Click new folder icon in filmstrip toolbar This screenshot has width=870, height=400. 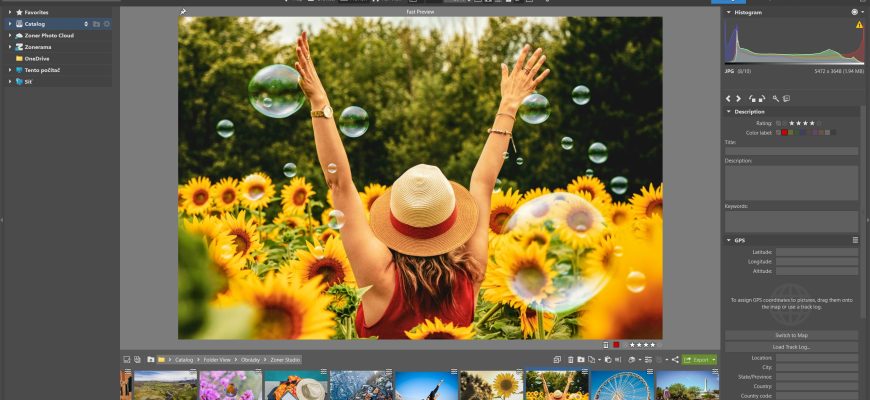[x=581, y=360]
